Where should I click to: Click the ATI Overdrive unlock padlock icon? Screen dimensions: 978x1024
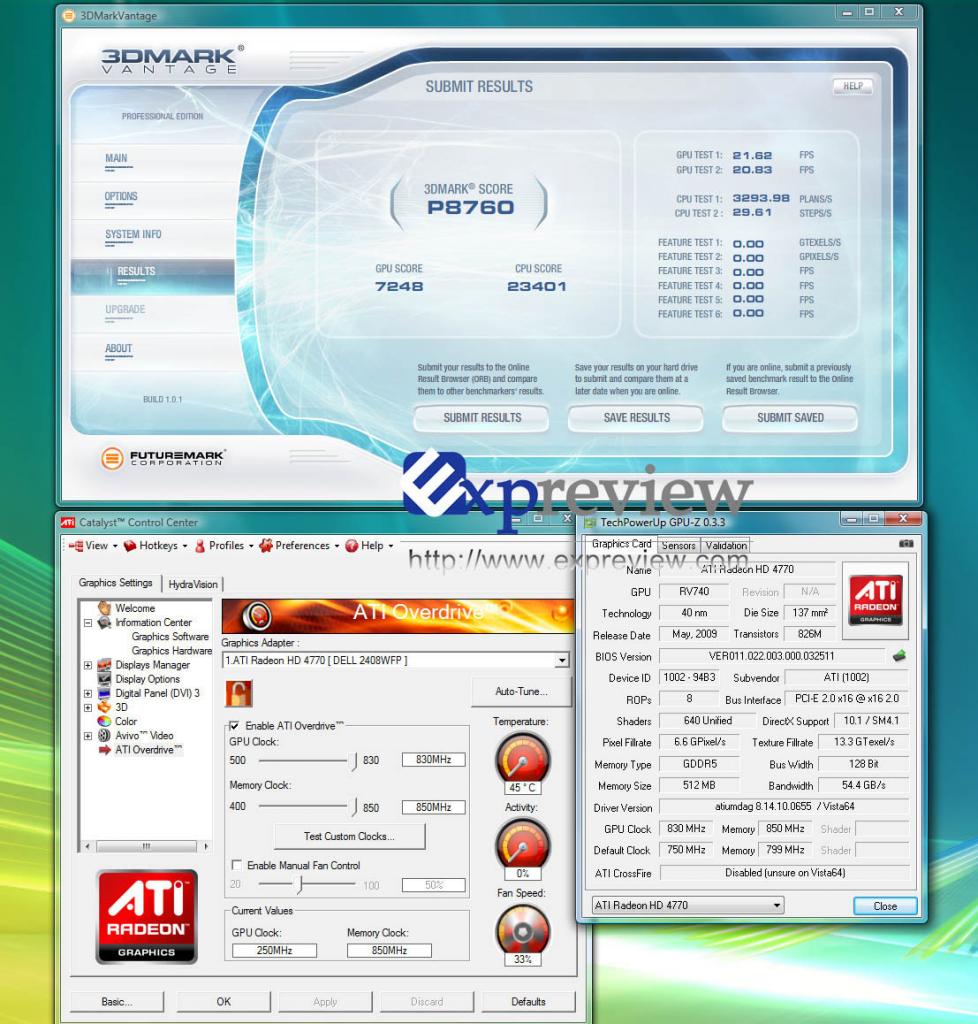(239, 693)
